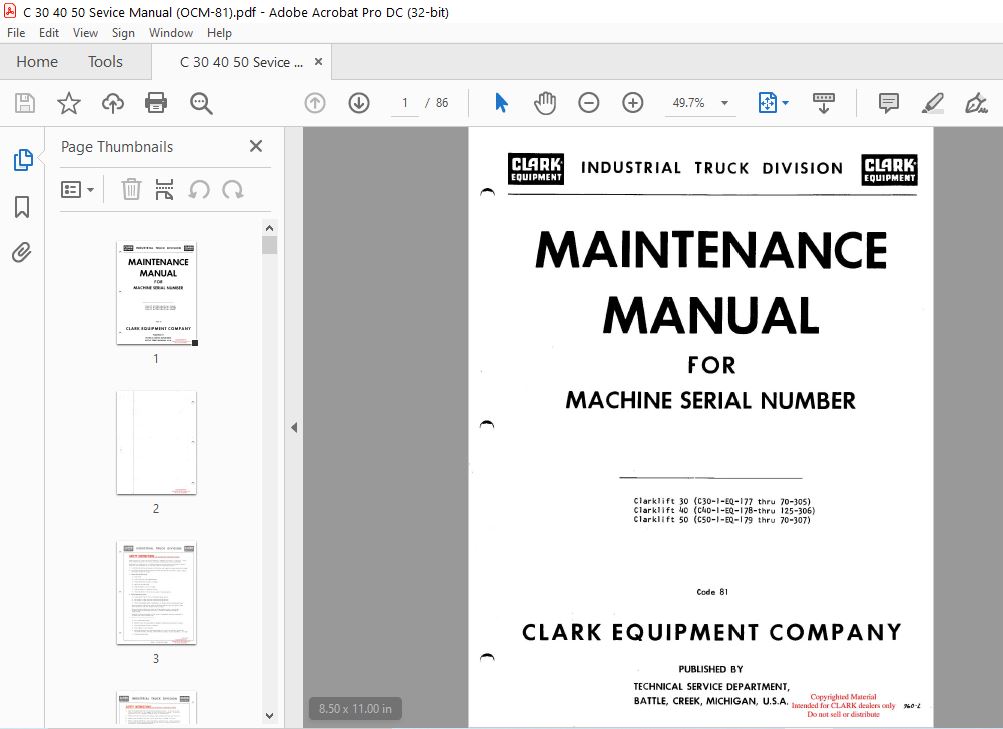Open the Edit menu
Screen dimensions: 1003x729
[49, 33]
